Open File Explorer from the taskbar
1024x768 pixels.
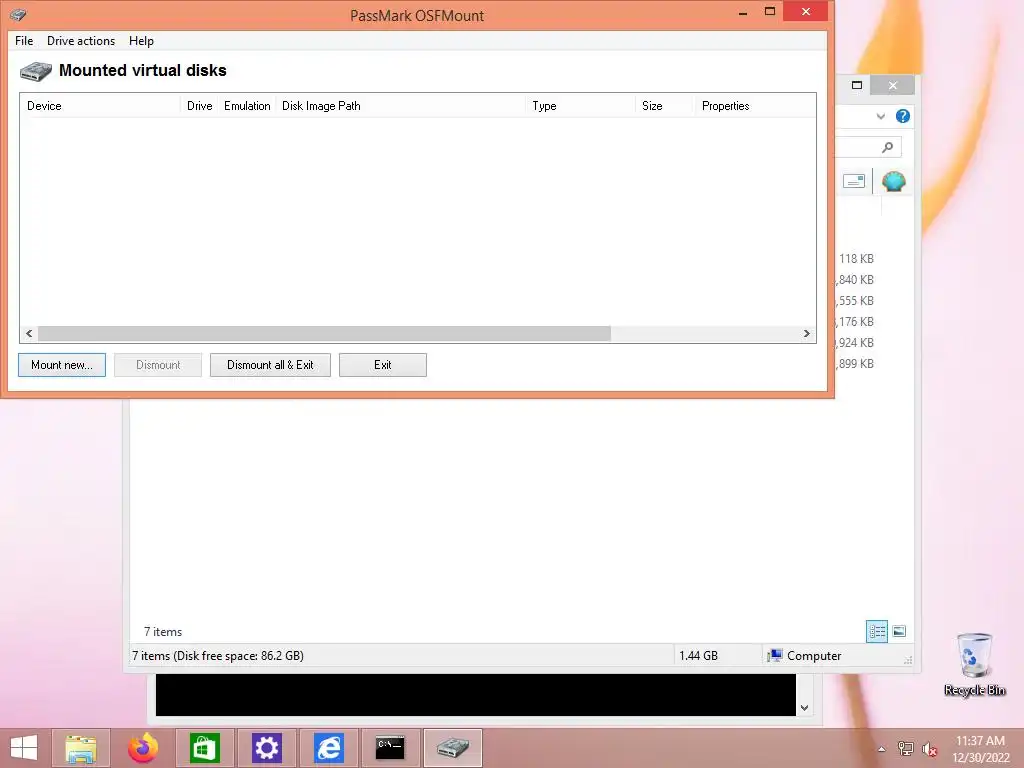click(x=81, y=748)
